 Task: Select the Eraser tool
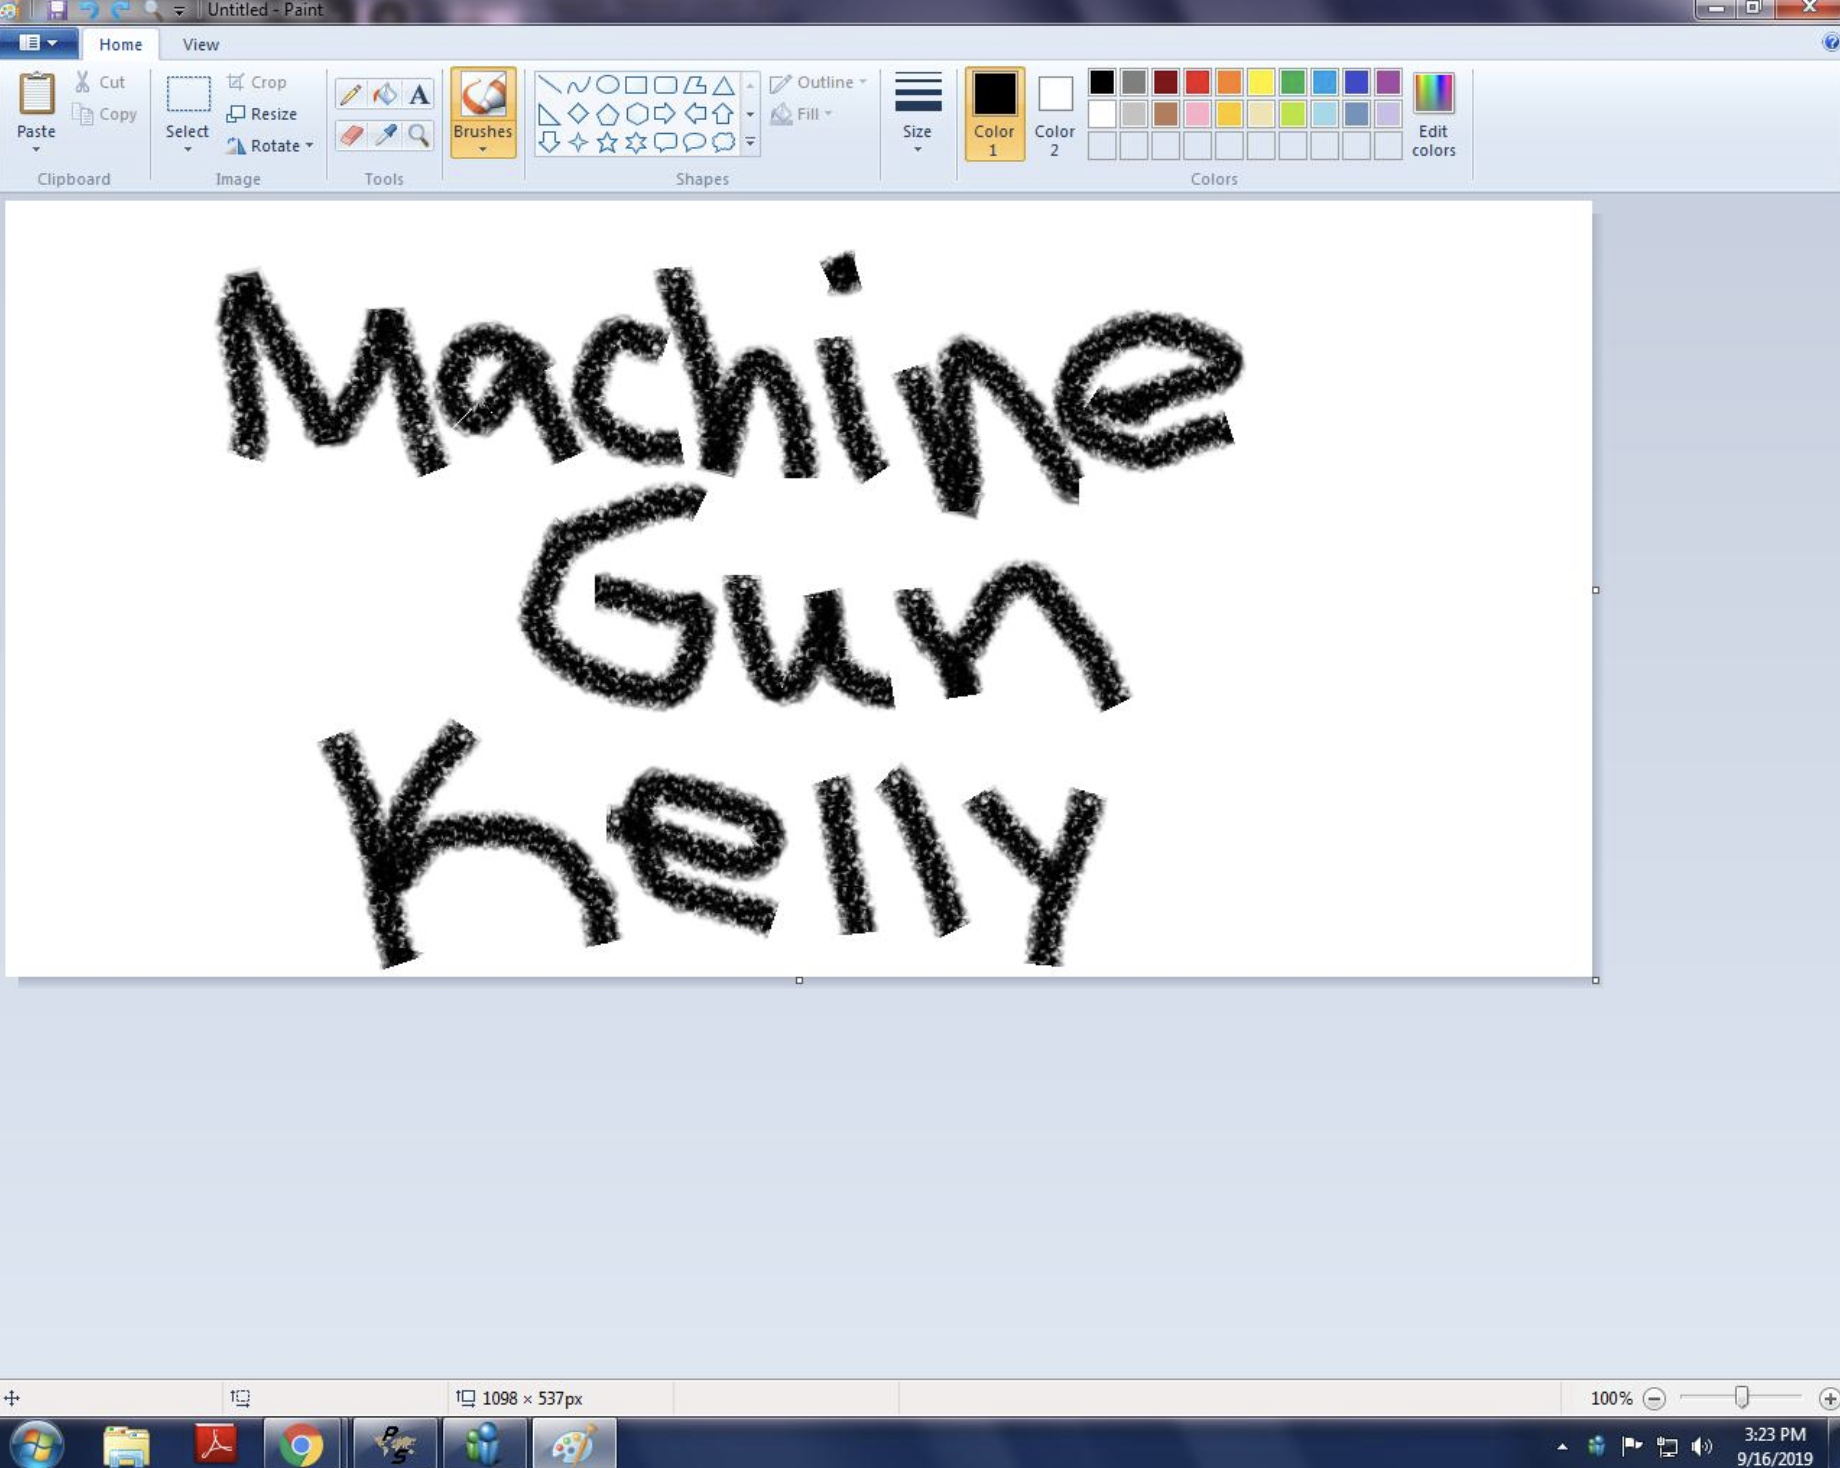tap(350, 134)
